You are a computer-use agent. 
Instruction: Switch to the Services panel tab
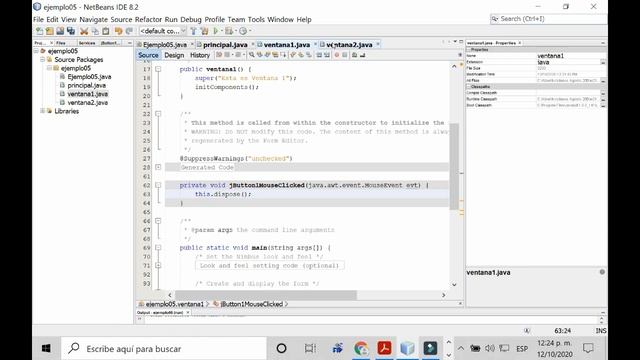[87, 43]
